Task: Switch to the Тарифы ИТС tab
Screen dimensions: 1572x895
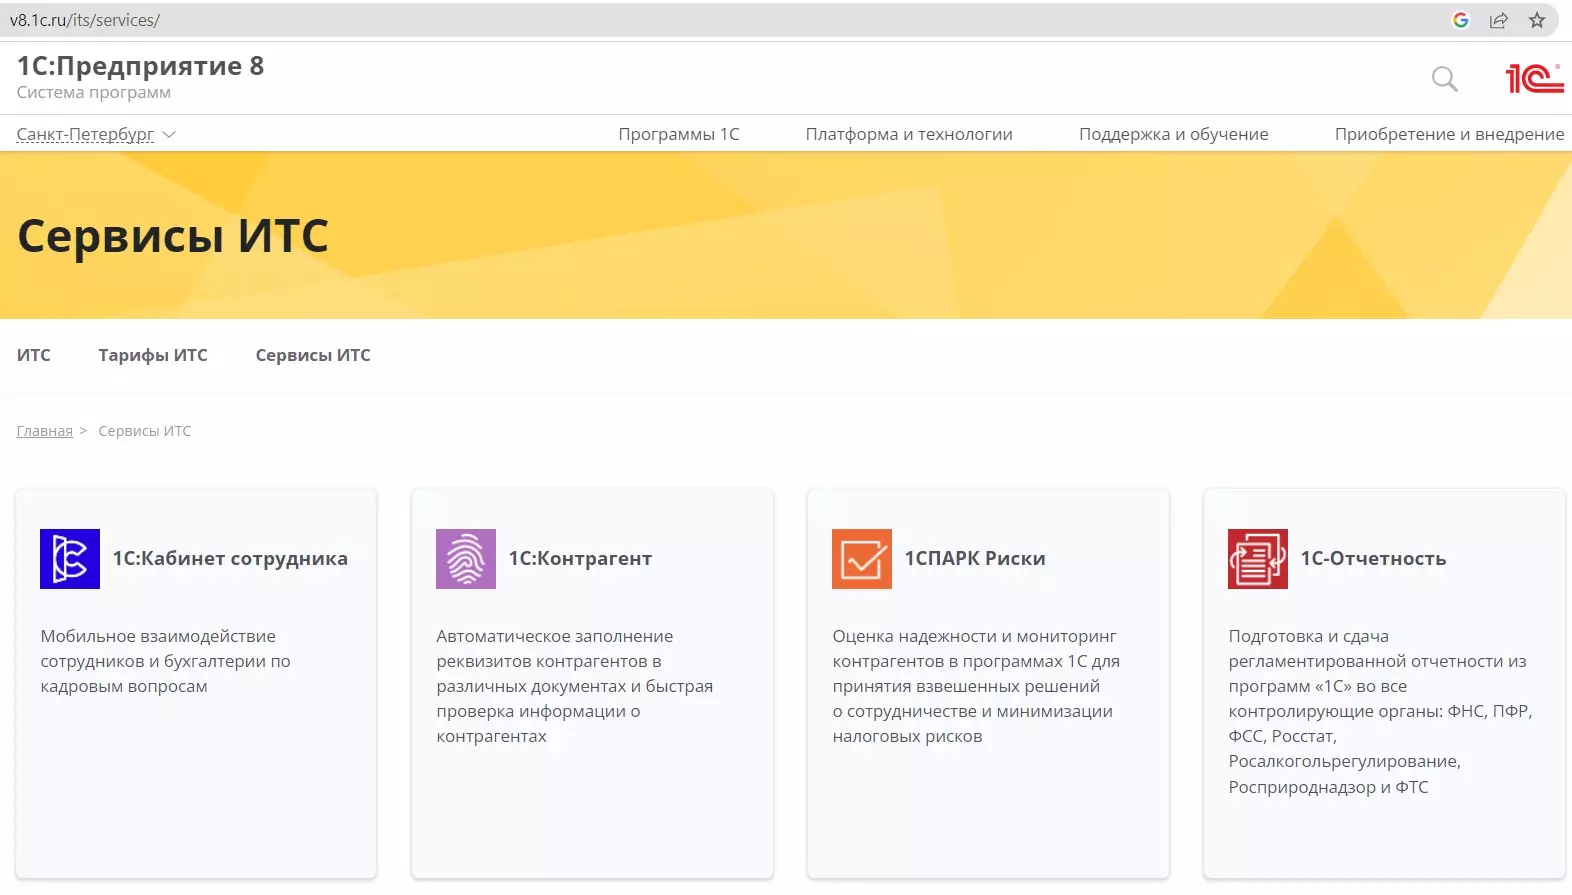Action: tap(153, 355)
